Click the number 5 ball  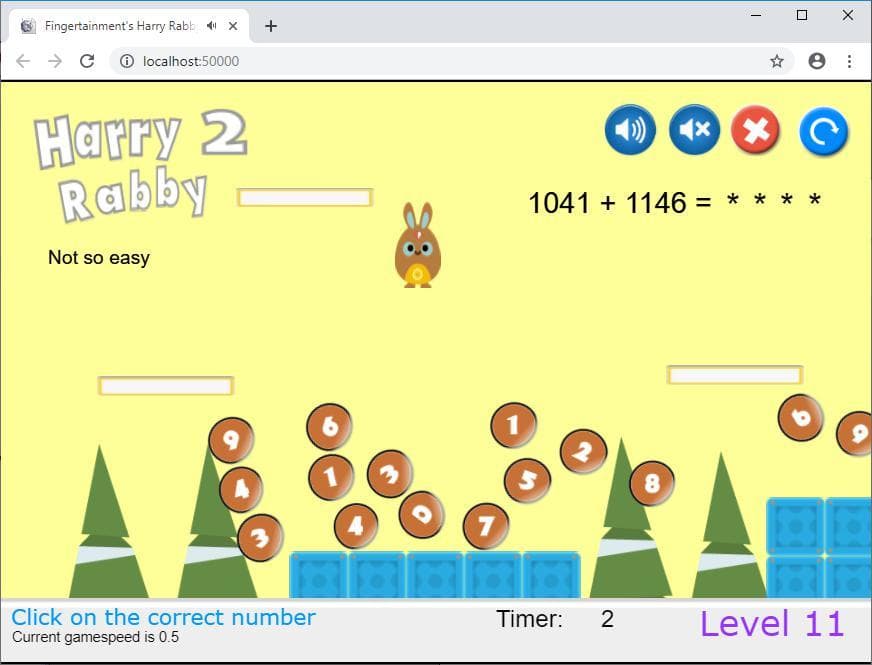[x=527, y=480]
